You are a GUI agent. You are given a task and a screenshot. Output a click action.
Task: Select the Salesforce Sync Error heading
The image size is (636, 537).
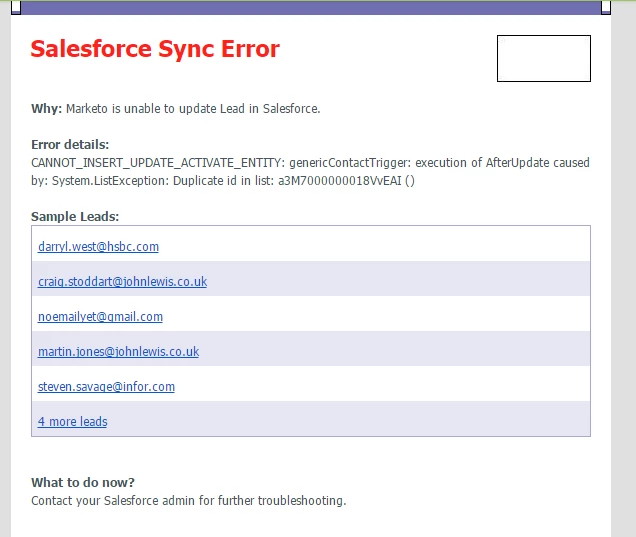[x=155, y=49]
